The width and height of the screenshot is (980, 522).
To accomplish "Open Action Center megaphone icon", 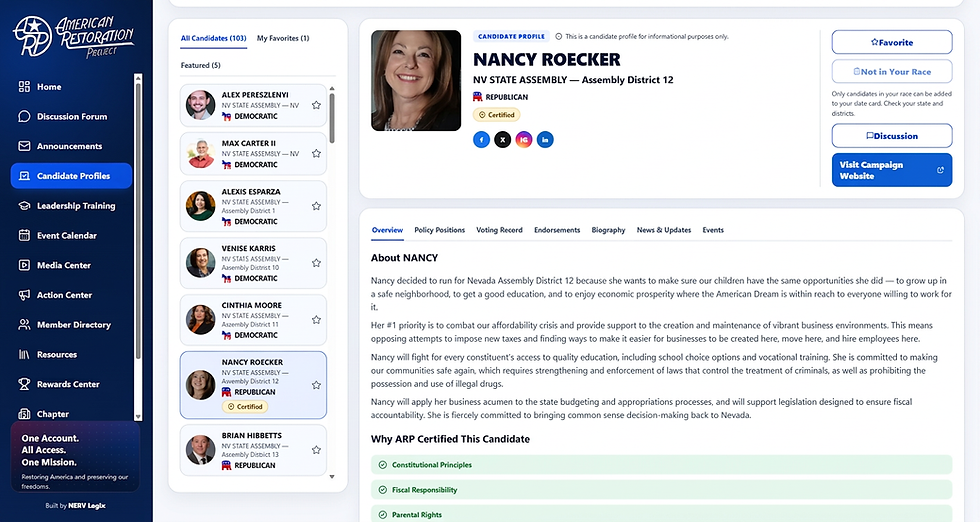I will pos(24,295).
